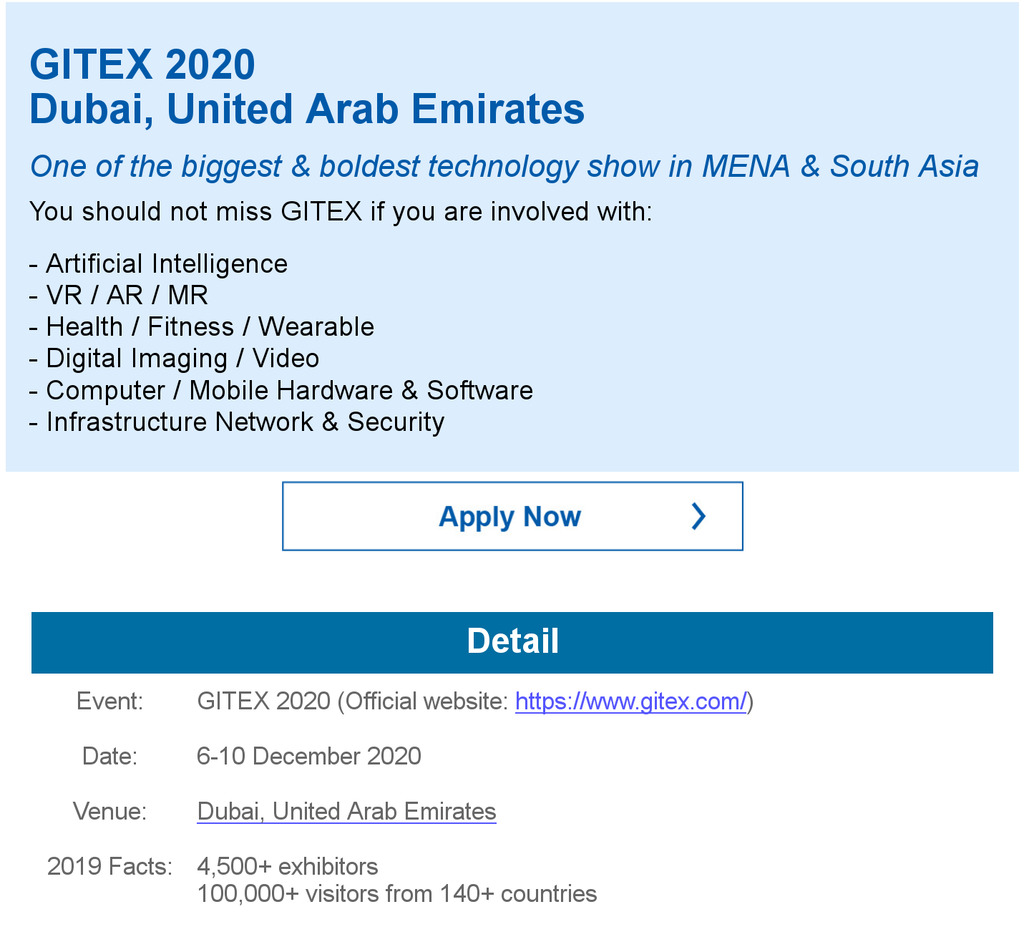Click the right chevron arrow beside Apply Now

698,516
